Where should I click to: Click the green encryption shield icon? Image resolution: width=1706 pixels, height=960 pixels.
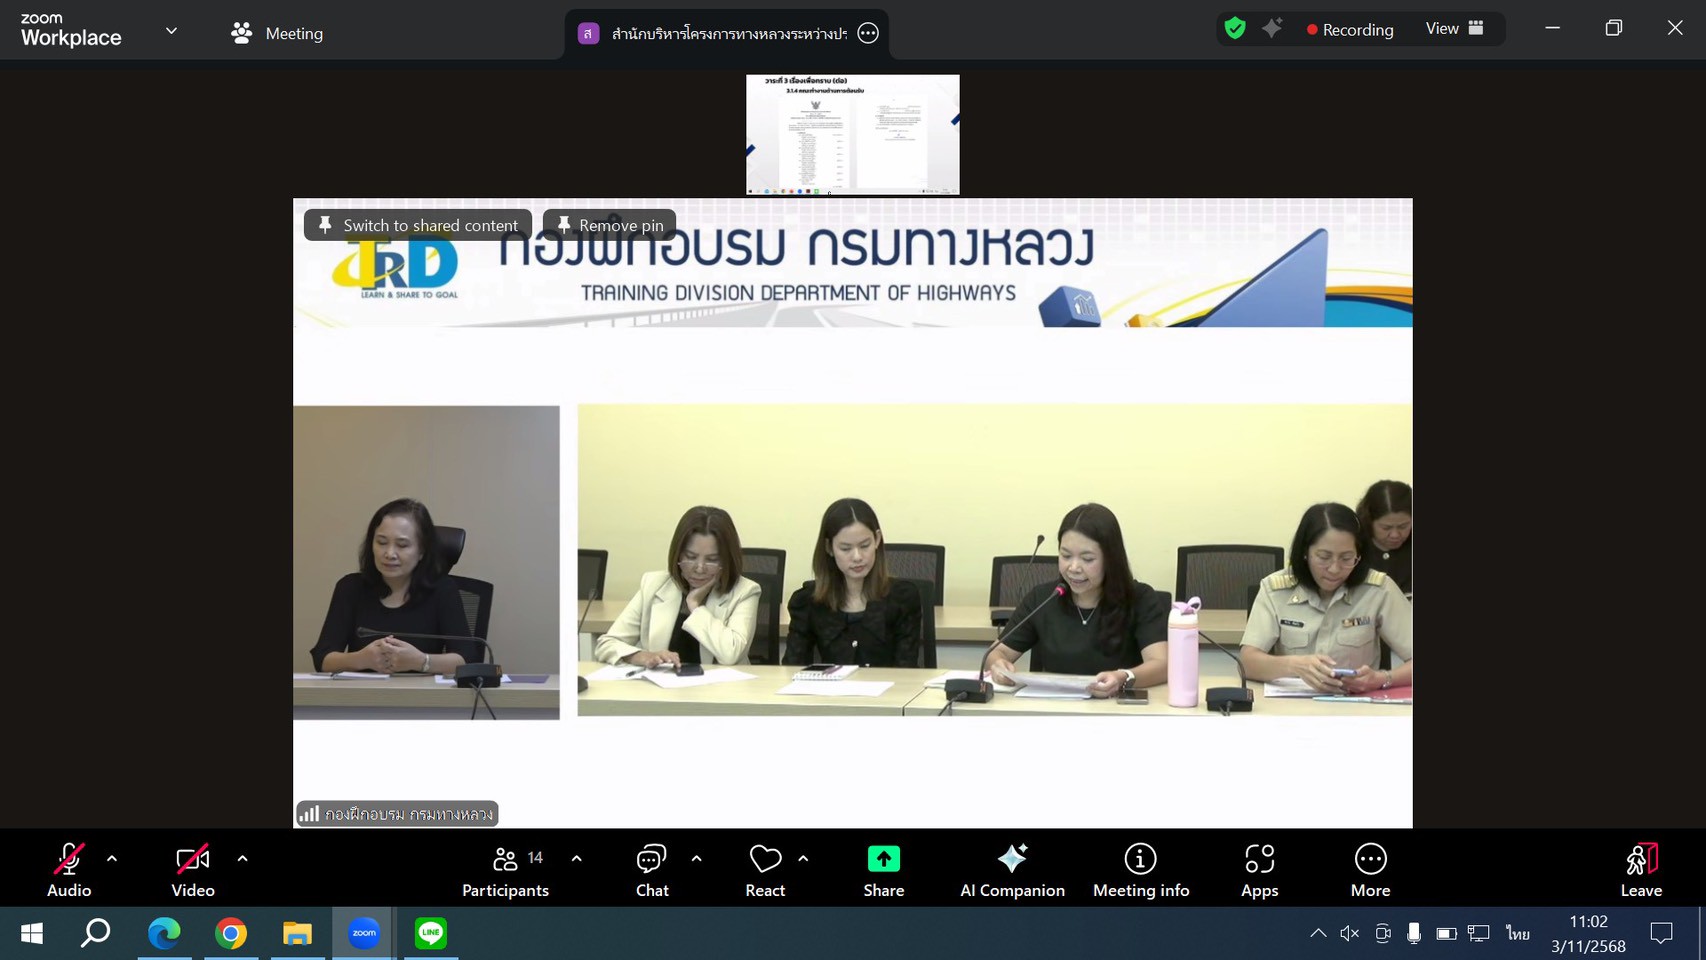tap(1235, 29)
